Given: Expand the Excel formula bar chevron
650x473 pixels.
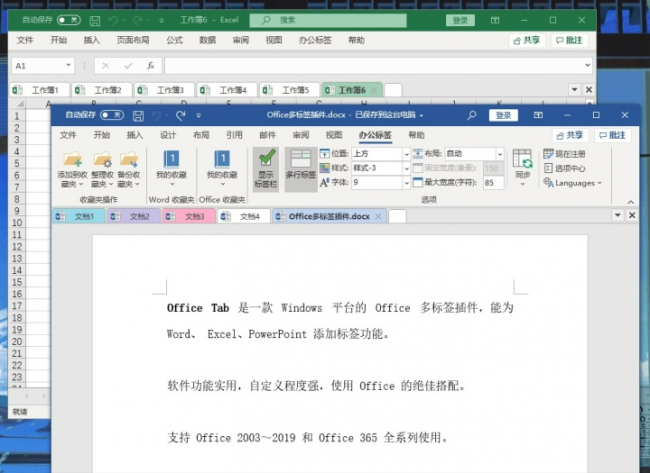Looking at the screenshot, I should 587,65.
